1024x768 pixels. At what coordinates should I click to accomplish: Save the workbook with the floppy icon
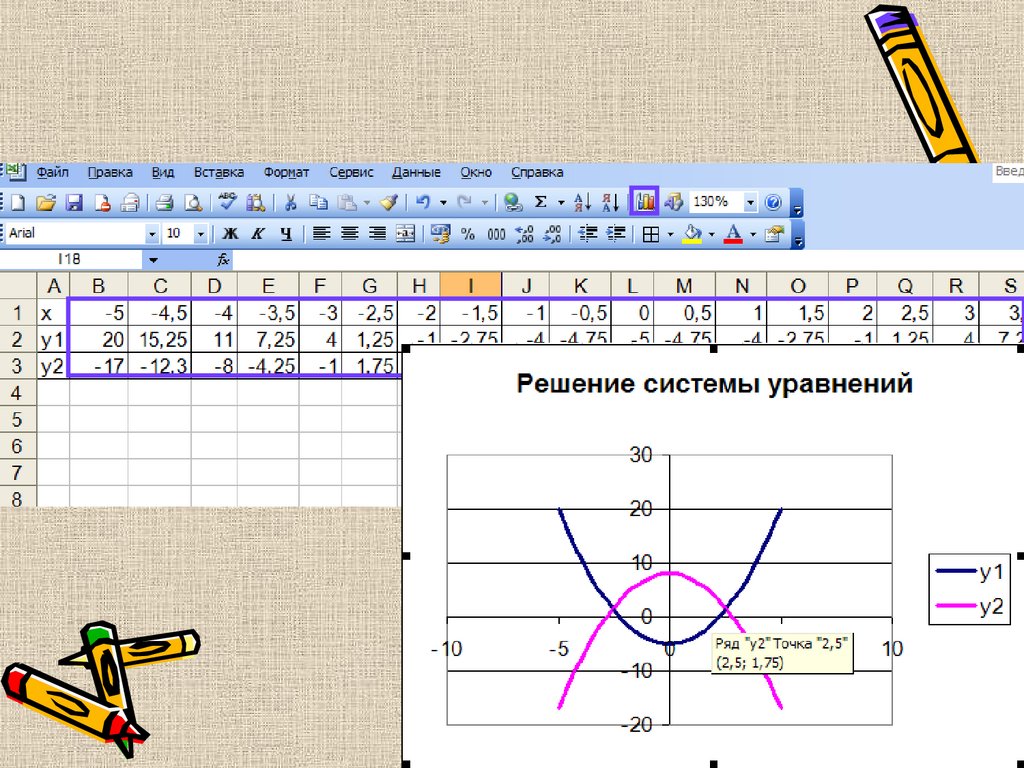click(74, 203)
